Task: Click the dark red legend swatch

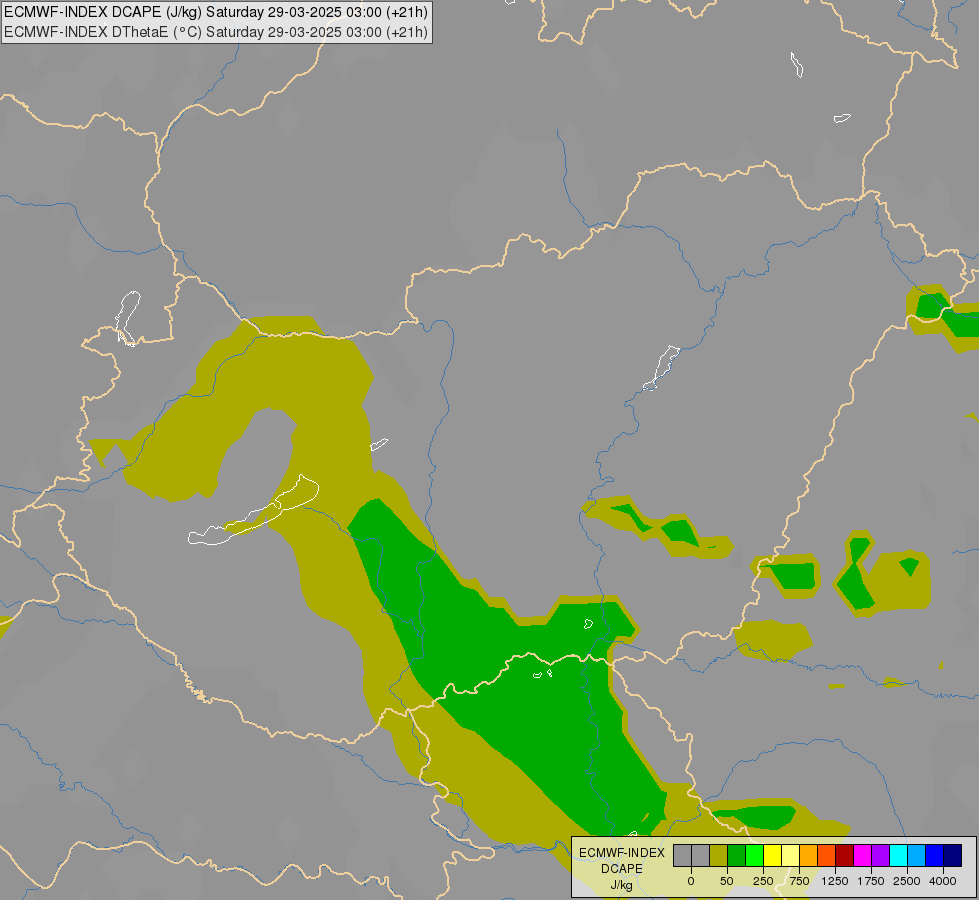Action: (x=845, y=855)
